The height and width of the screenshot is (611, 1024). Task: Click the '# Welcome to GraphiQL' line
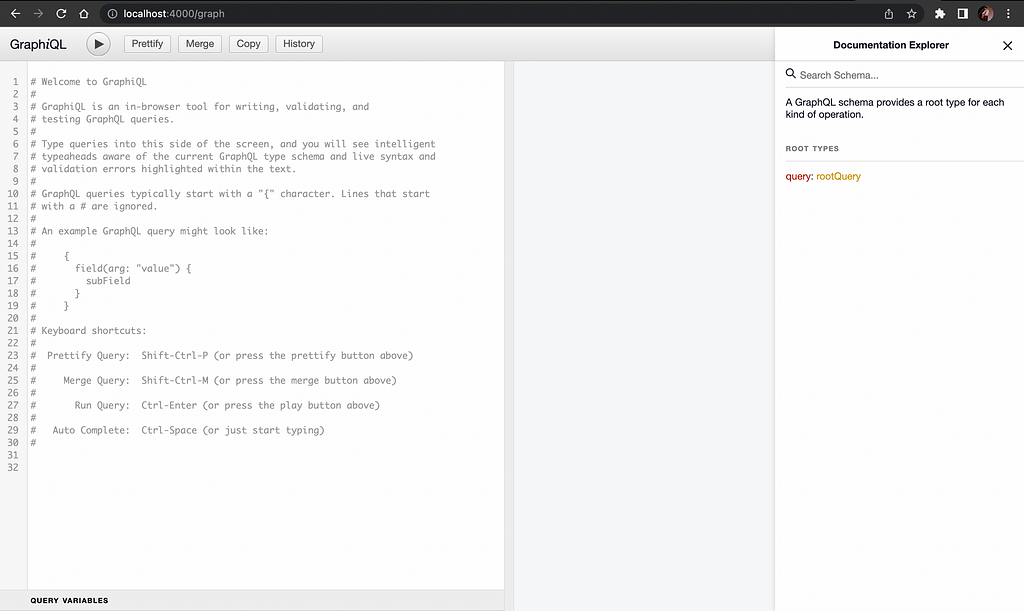click(88, 82)
